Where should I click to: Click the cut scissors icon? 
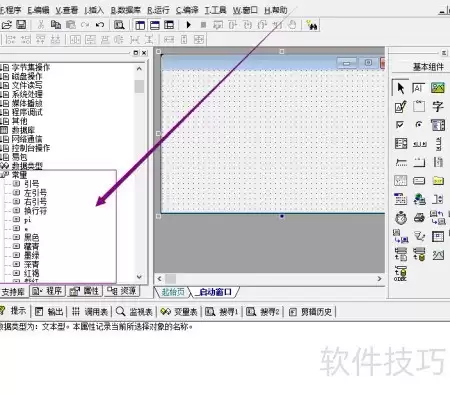(41, 25)
